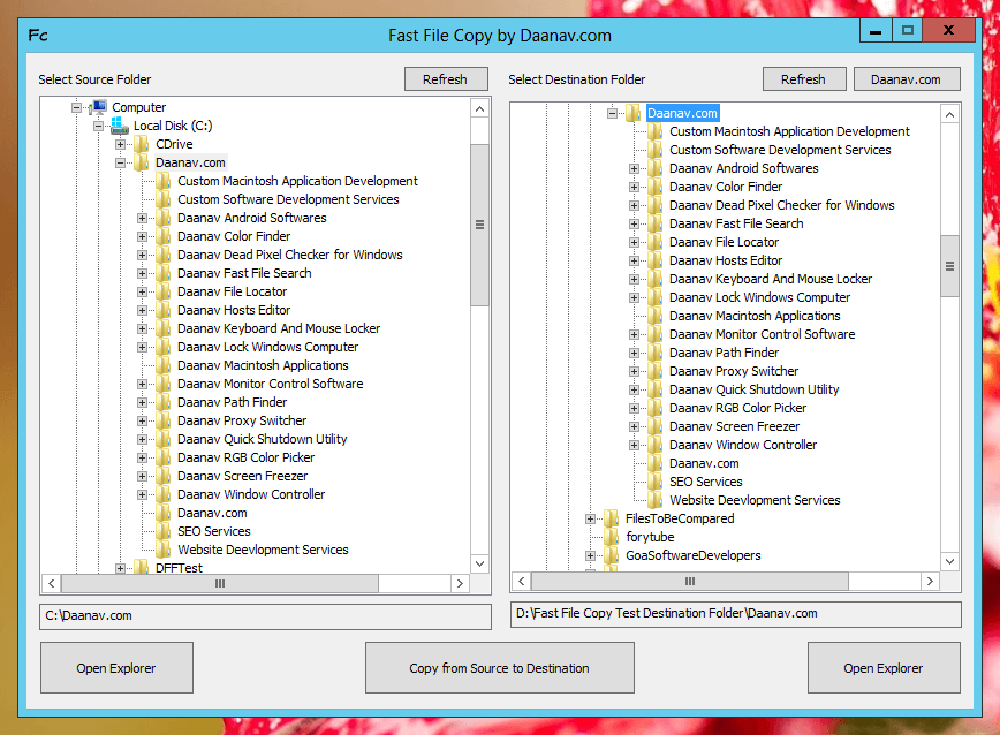
Task: Click the folder icon of highlighted destination Daanav.com
Action: click(x=633, y=114)
